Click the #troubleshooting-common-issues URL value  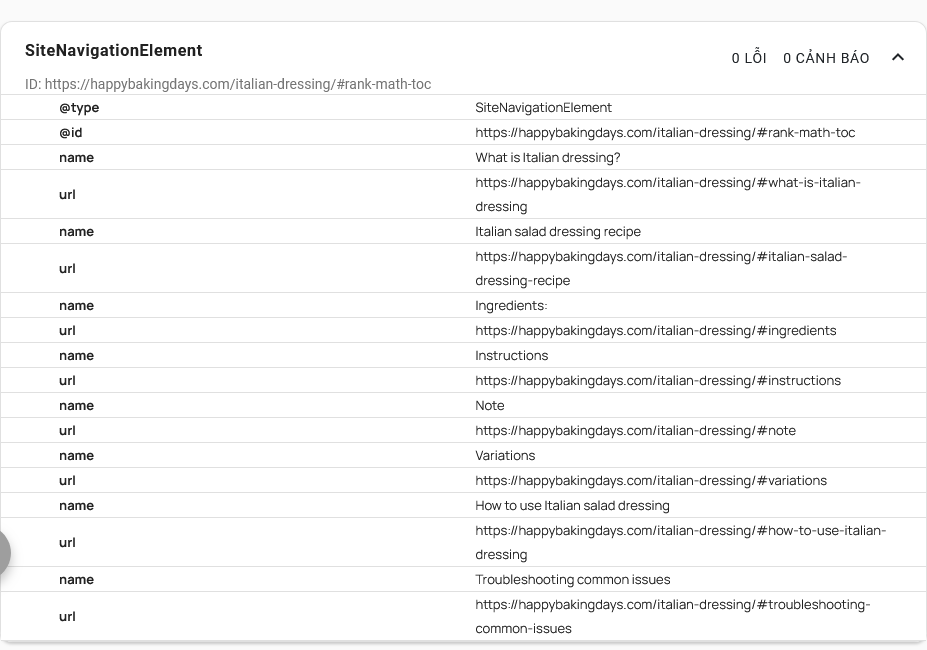pos(672,616)
